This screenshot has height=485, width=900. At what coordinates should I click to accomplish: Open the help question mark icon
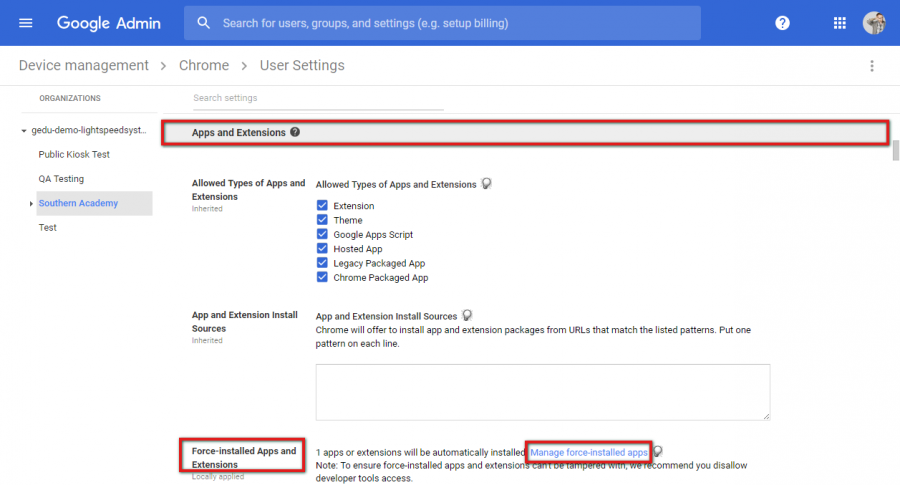782,23
